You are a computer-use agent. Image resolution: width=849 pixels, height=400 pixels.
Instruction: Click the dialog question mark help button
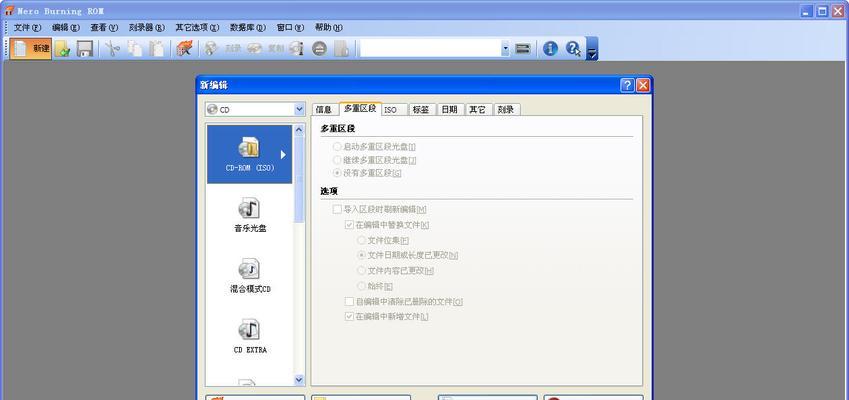[x=628, y=85]
